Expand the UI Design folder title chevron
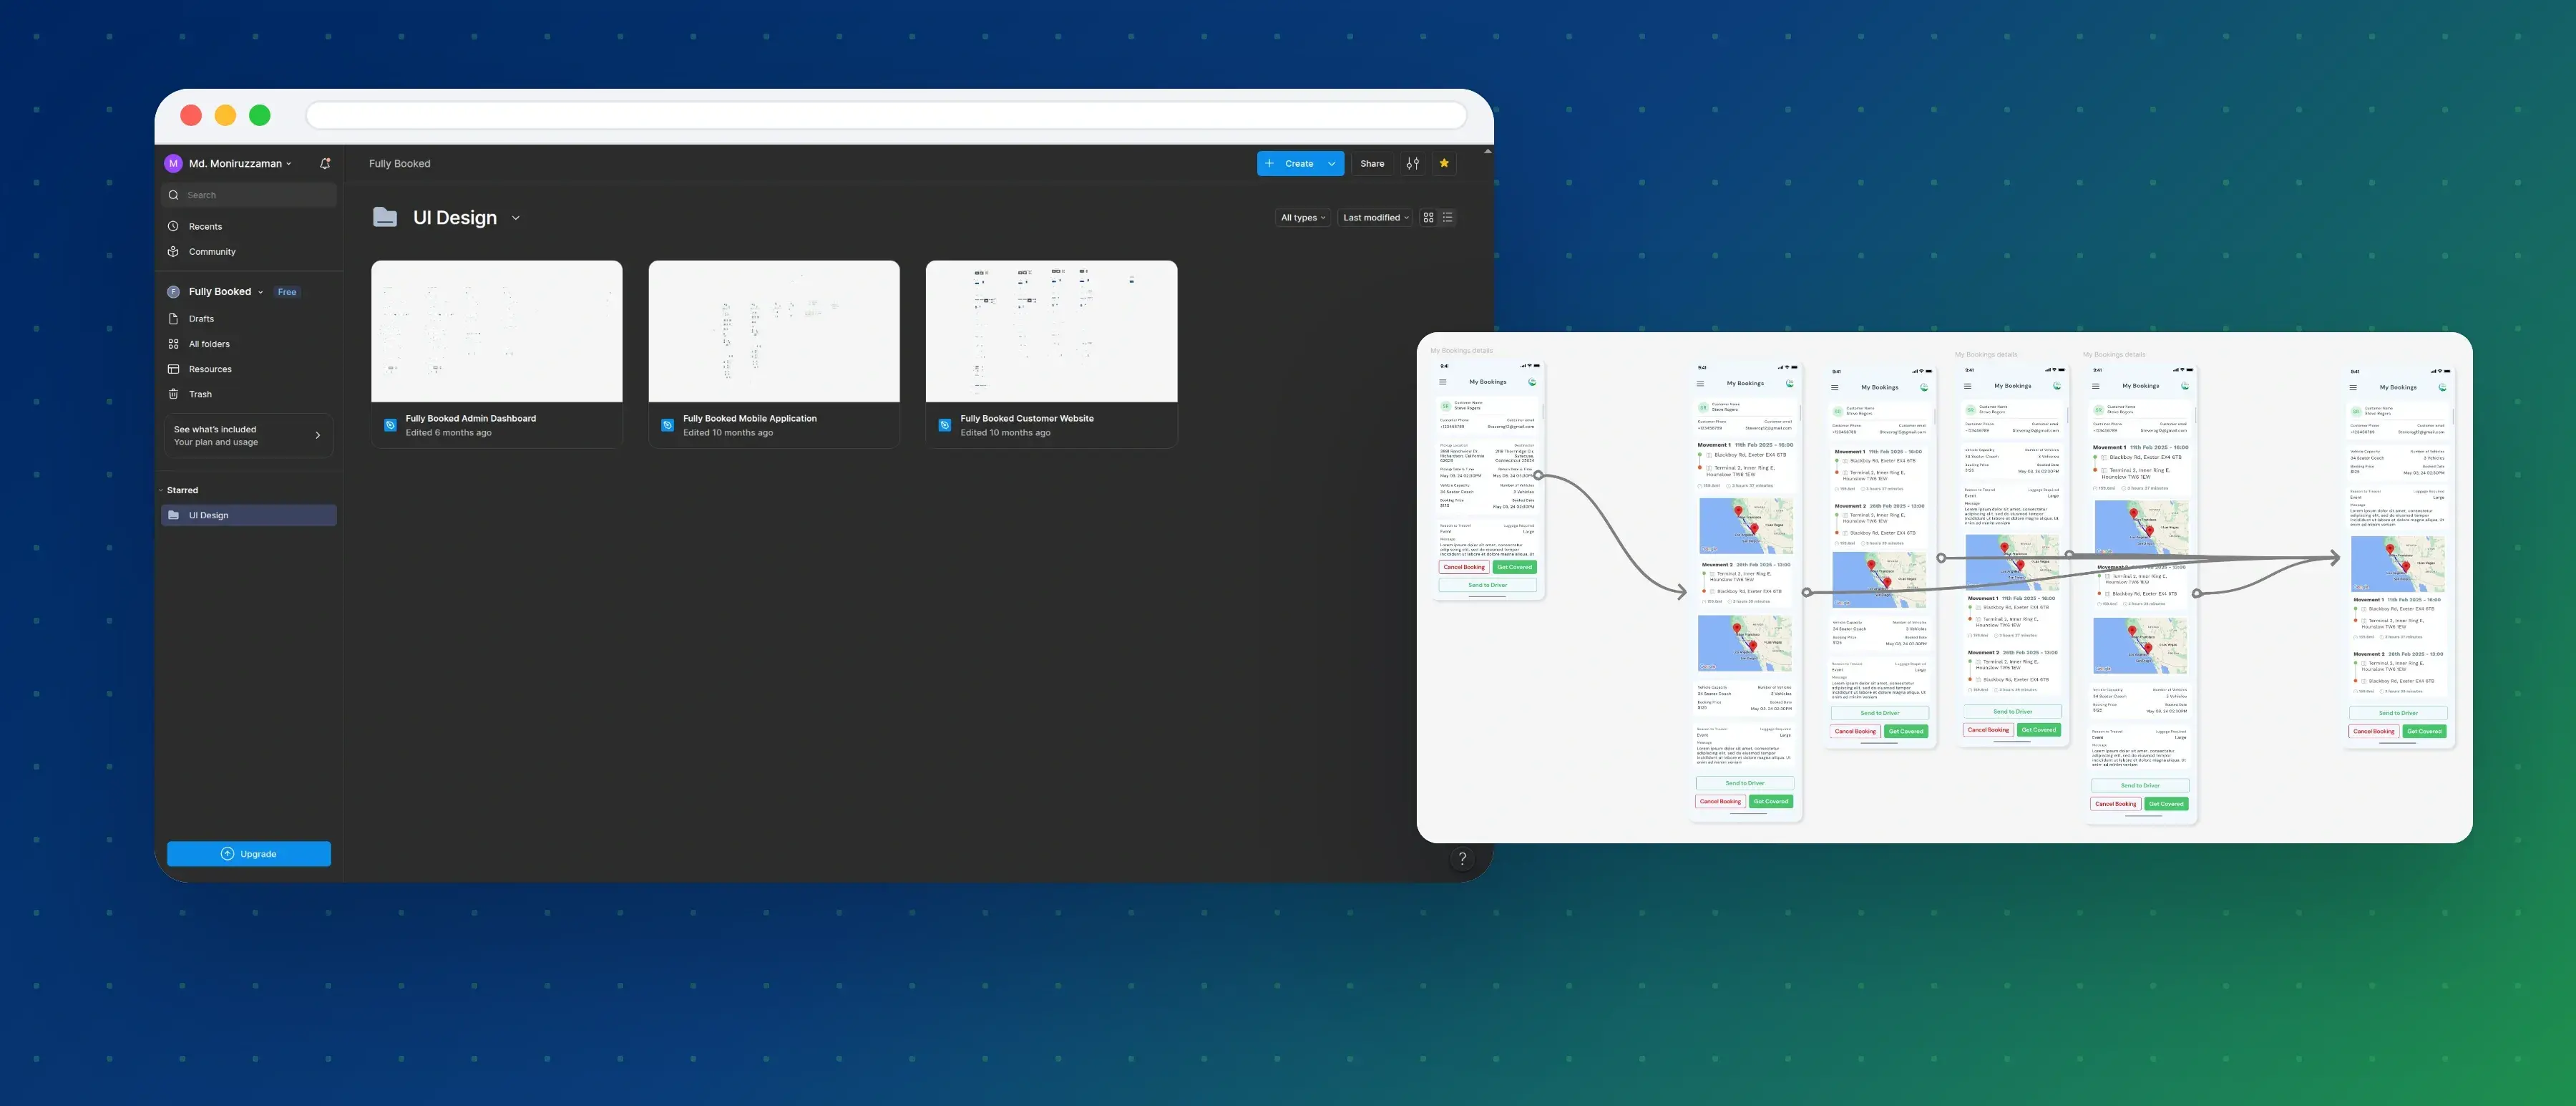This screenshot has width=2576, height=1106. click(516, 218)
